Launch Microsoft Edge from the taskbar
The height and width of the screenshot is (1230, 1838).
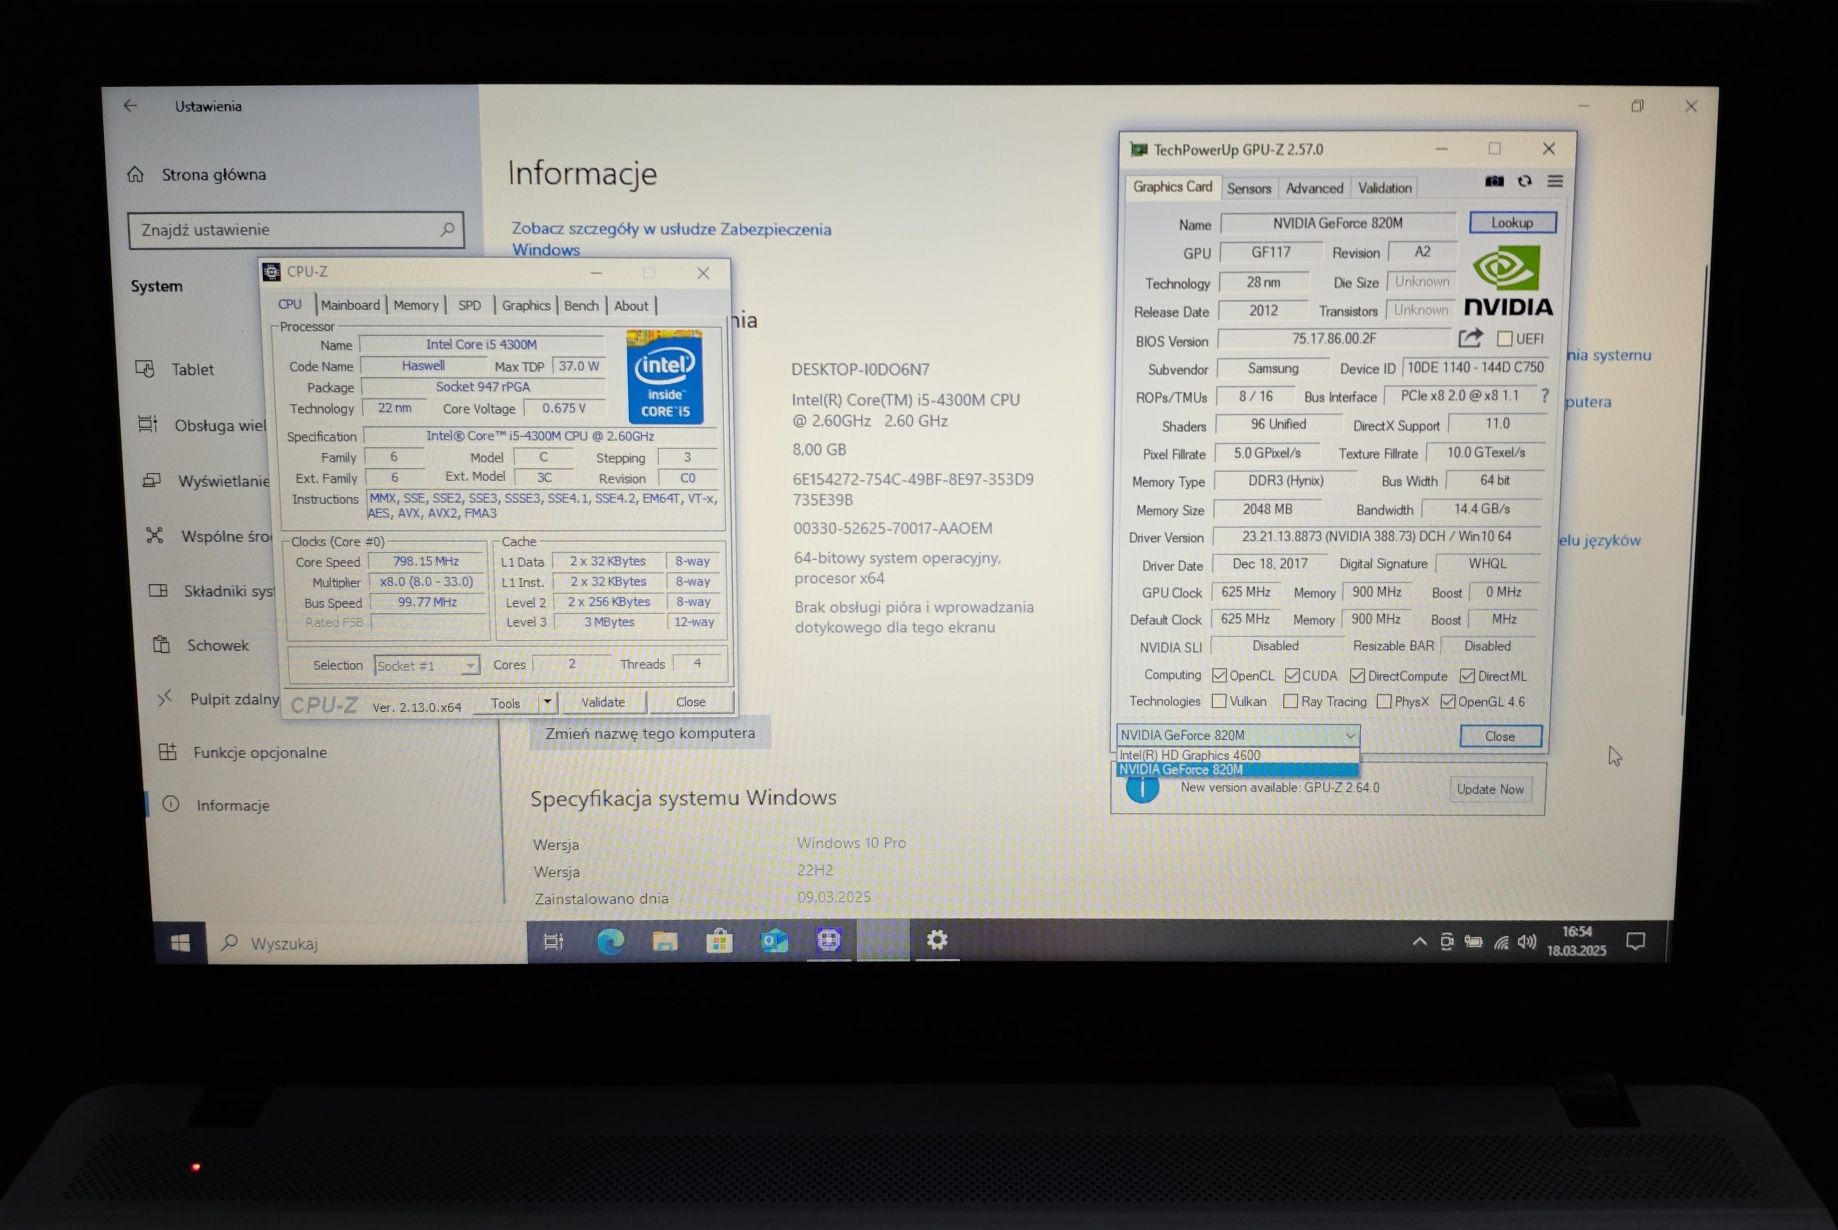[610, 941]
